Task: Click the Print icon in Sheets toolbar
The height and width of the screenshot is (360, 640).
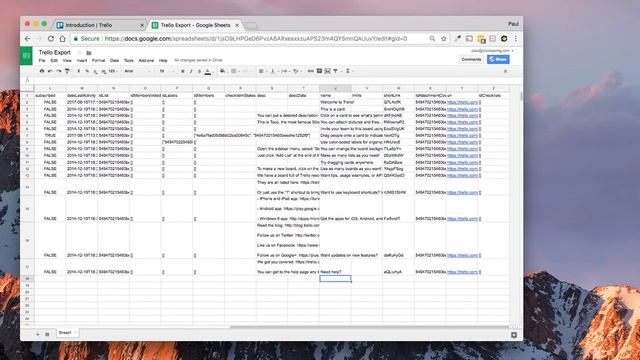Action: pos(42,71)
